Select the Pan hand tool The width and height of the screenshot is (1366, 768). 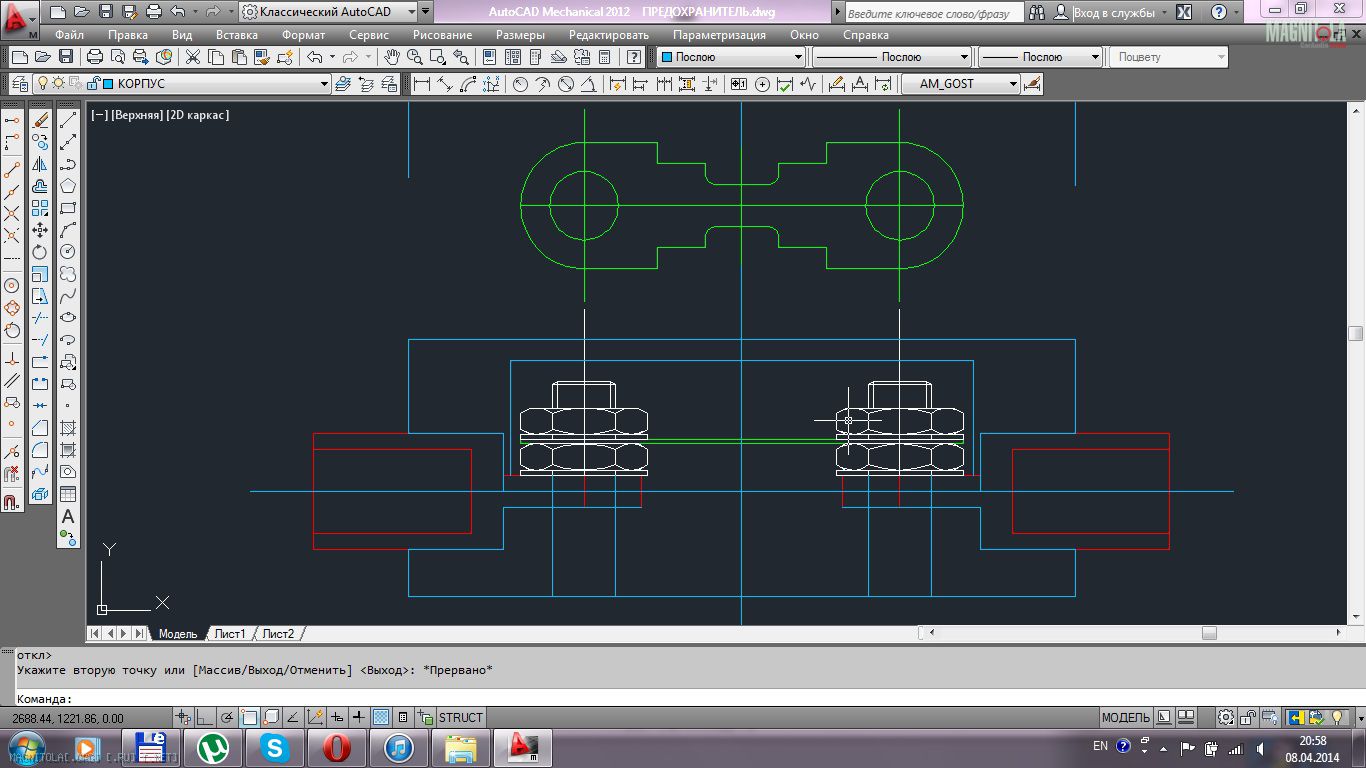pyautogui.click(x=392, y=57)
